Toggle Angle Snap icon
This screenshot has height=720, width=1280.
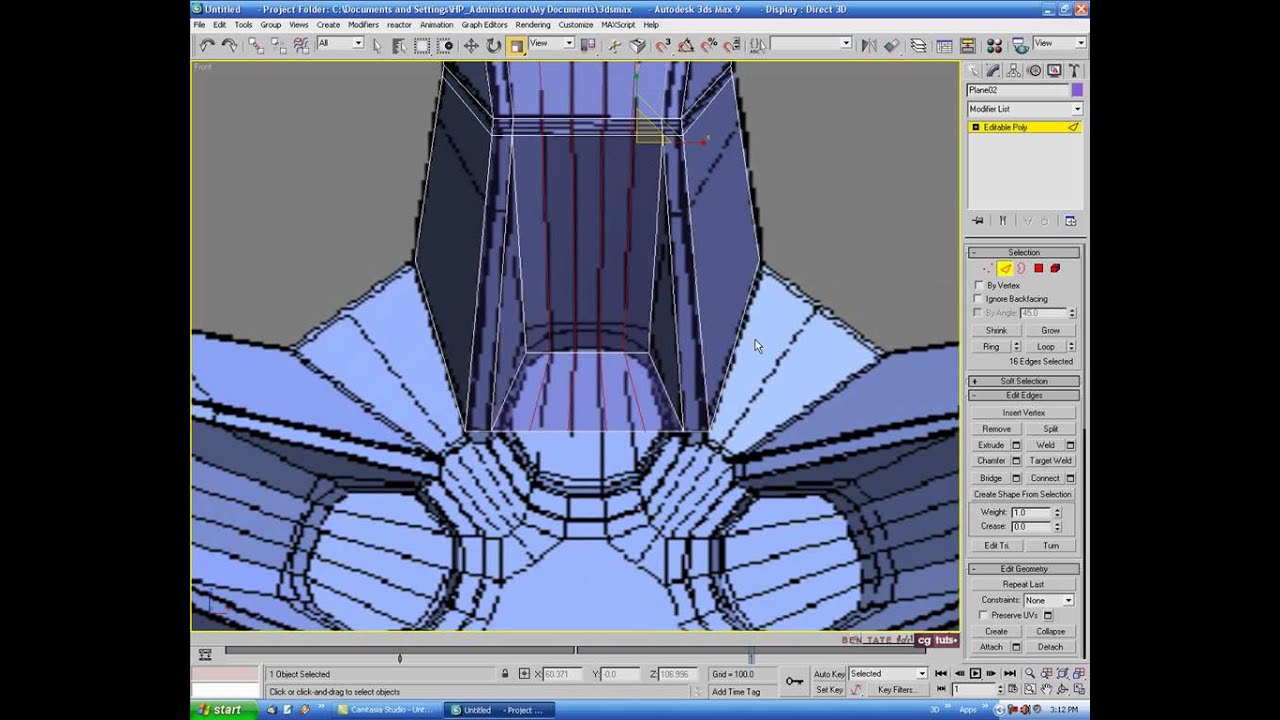click(686, 45)
